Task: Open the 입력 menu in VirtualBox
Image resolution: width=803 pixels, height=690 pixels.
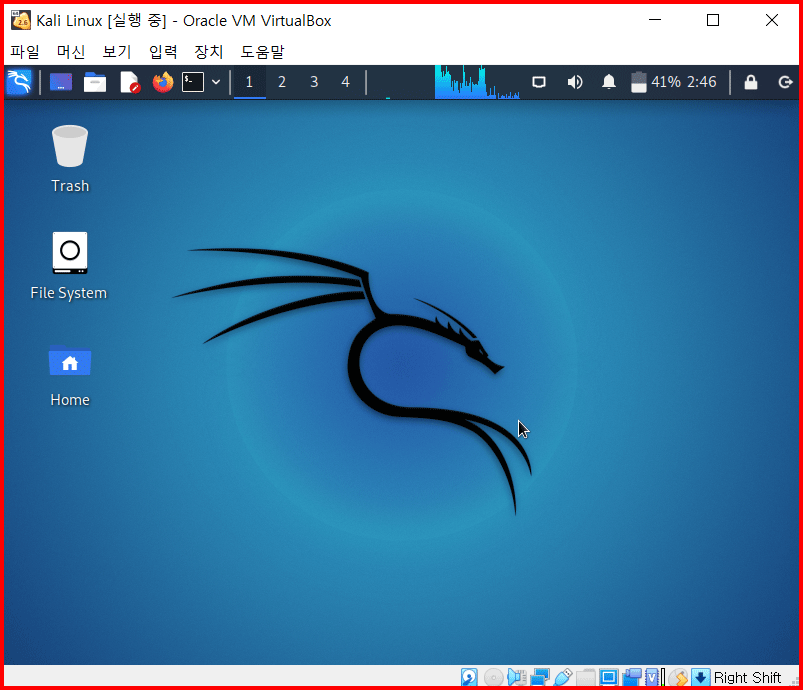Action: coord(163,51)
